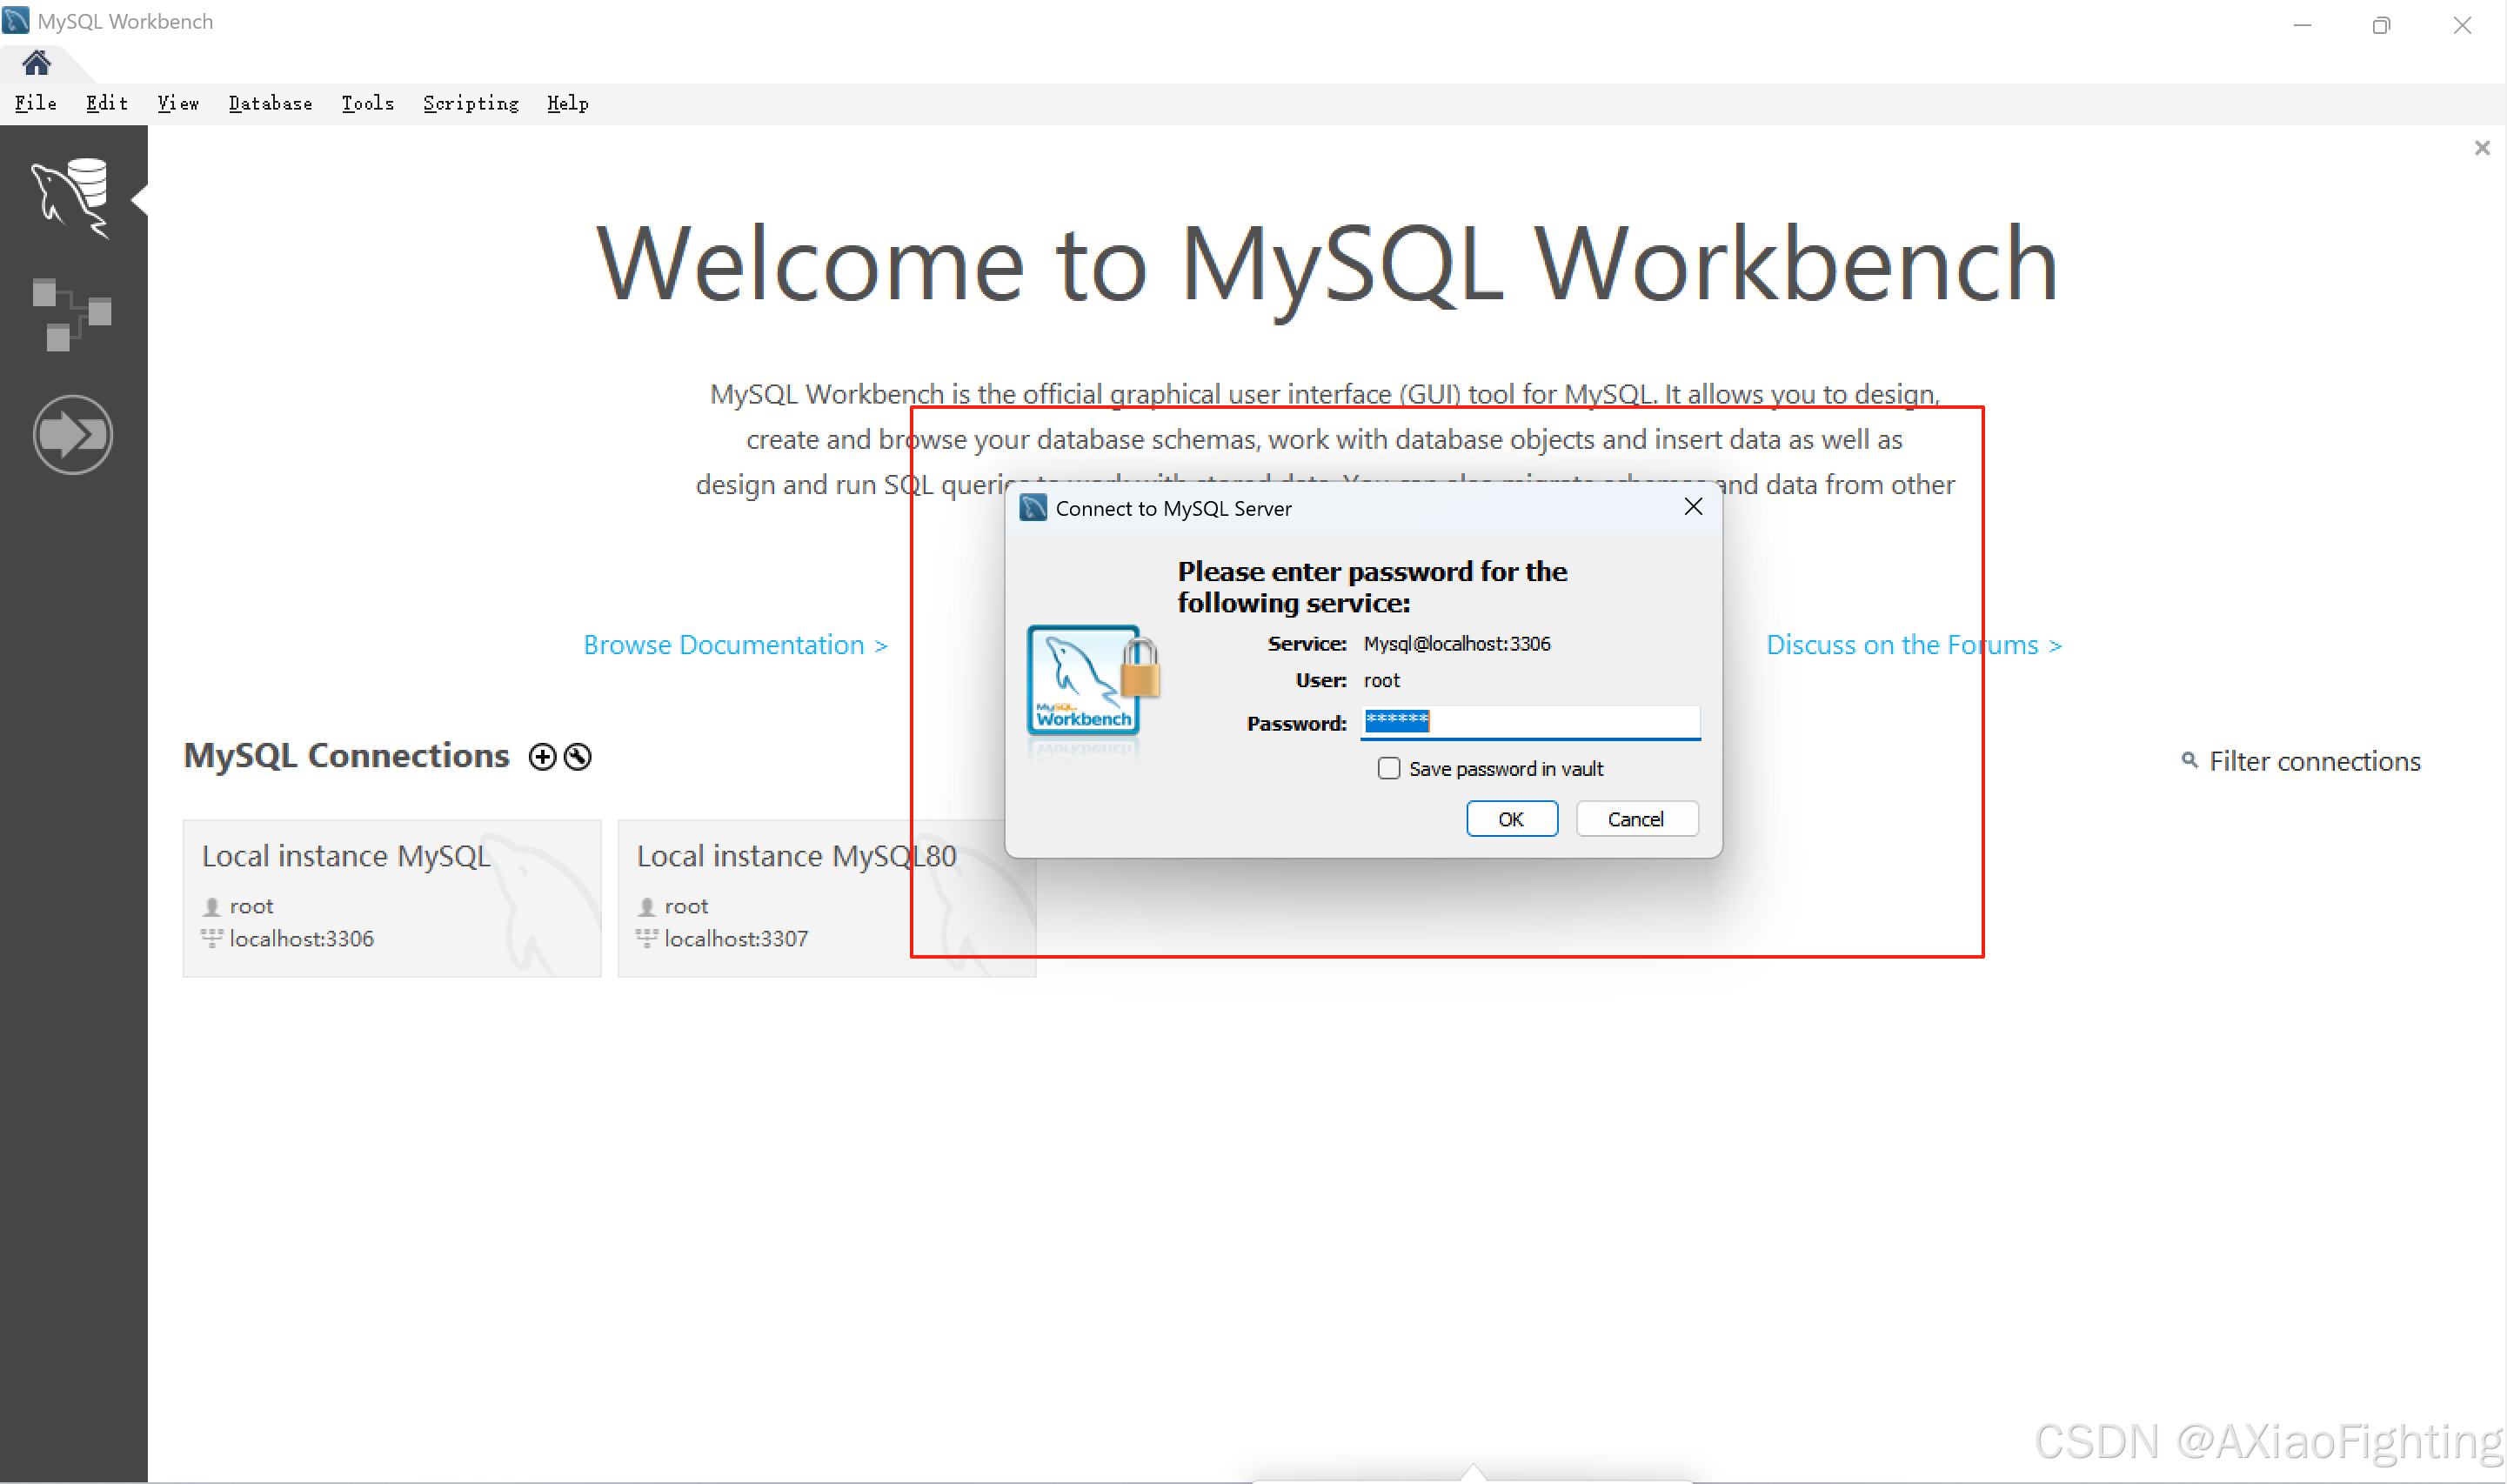Open the Tools menu
The width and height of the screenshot is (2507, 1484).
click(x=367, y=103)
